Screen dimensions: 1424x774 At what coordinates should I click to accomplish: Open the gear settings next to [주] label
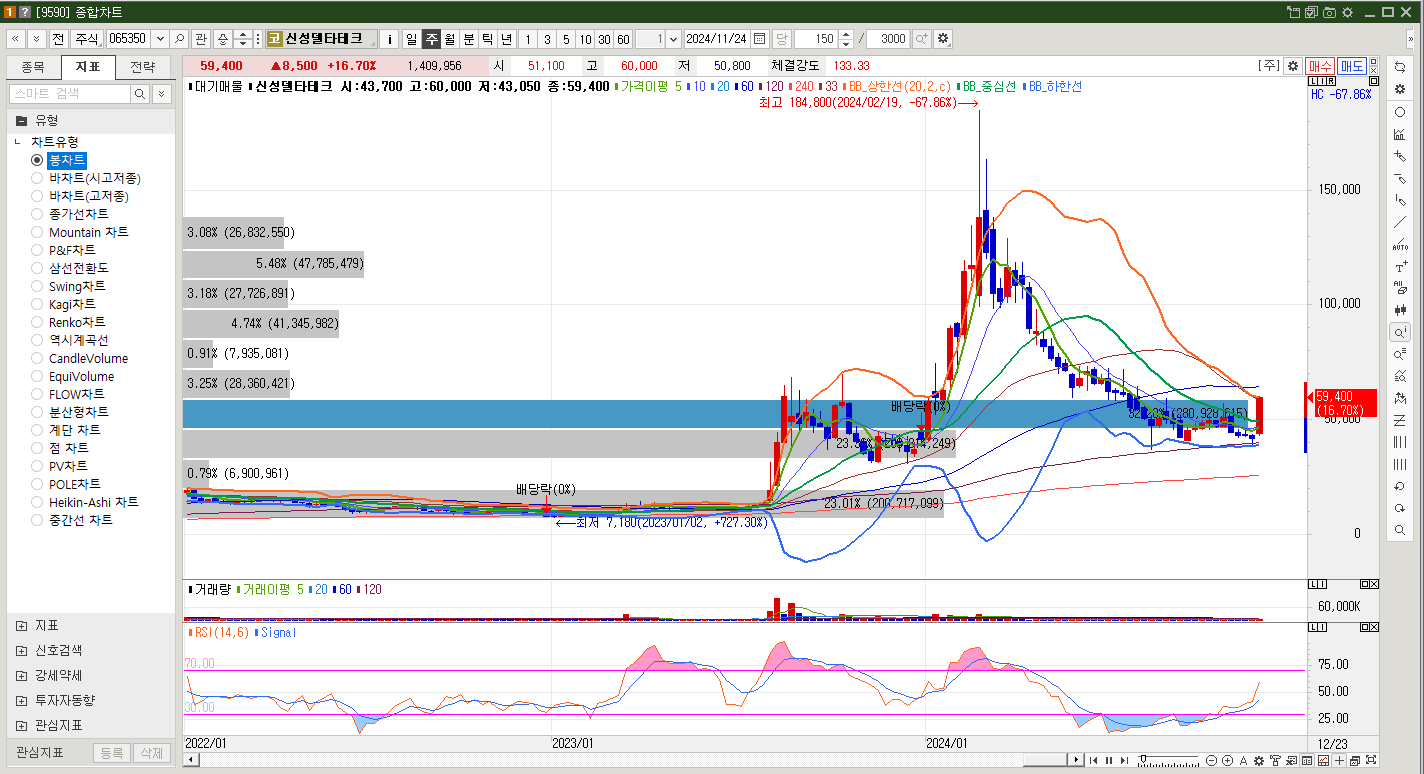pos(1292,65)
